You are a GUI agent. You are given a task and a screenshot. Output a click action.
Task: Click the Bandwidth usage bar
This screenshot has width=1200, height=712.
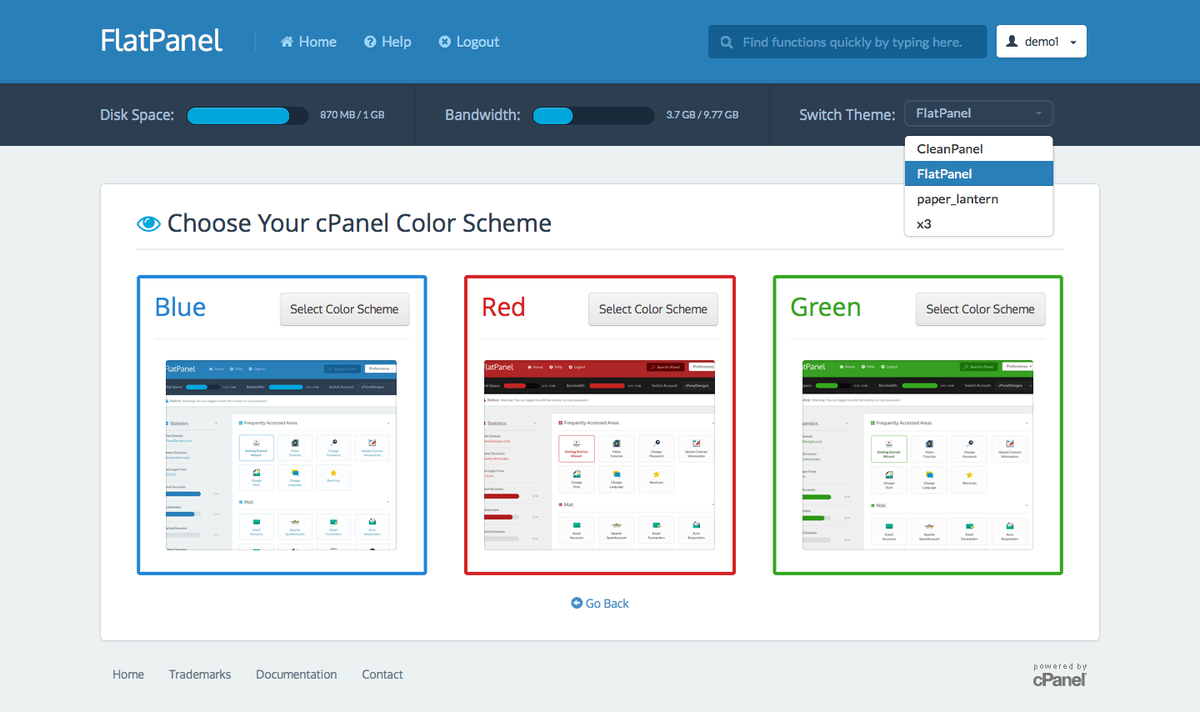pos(594,115)
